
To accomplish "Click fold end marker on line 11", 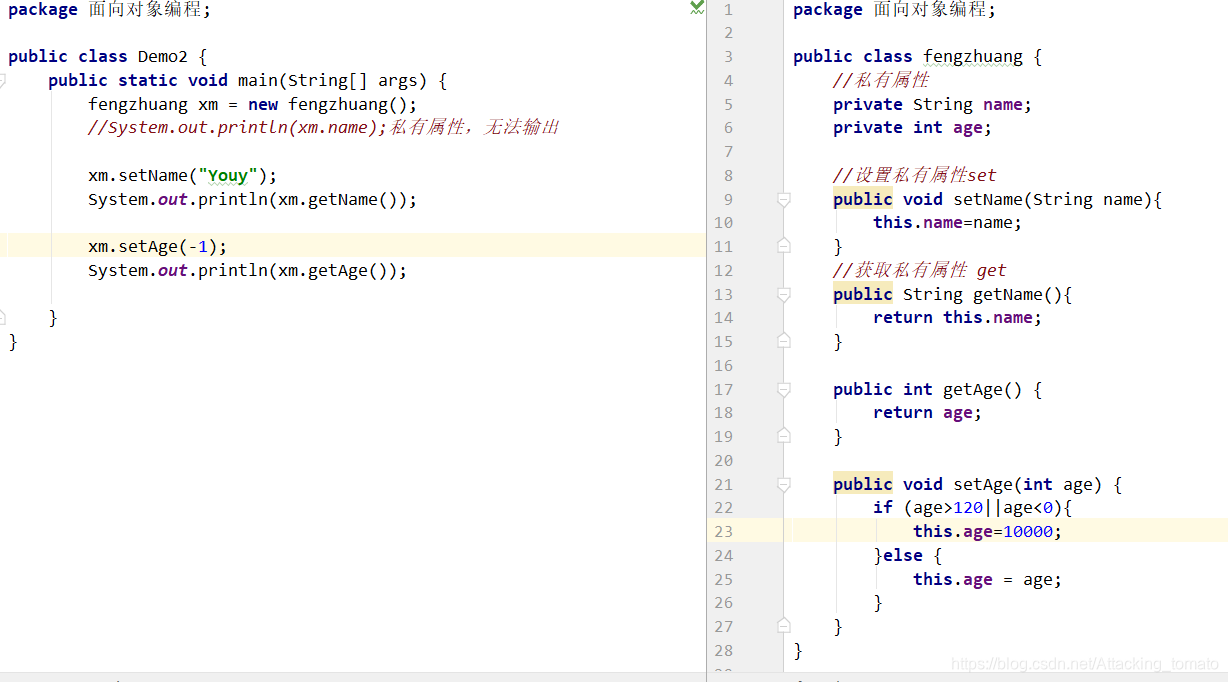I will [784, 246].
